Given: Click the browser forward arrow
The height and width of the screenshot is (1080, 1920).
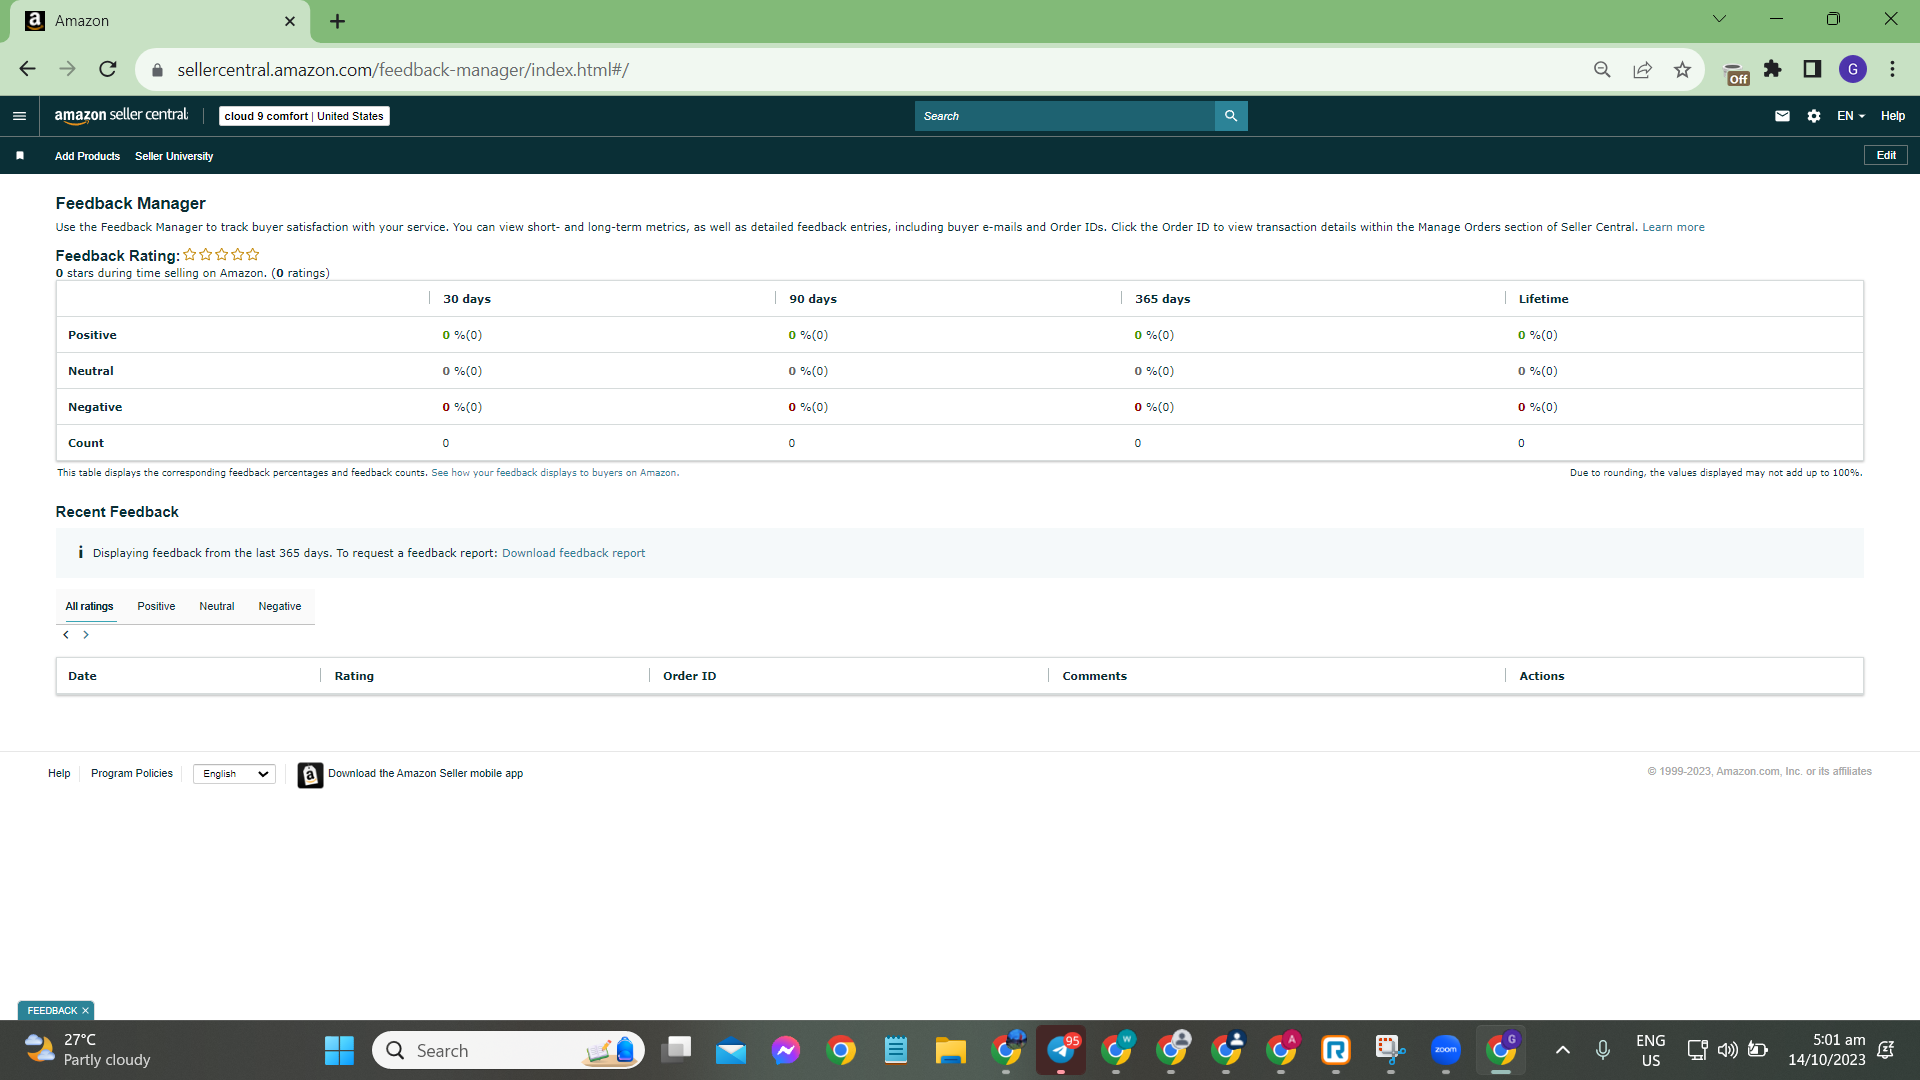Looking at the screenshot, I should pos(67,69).
